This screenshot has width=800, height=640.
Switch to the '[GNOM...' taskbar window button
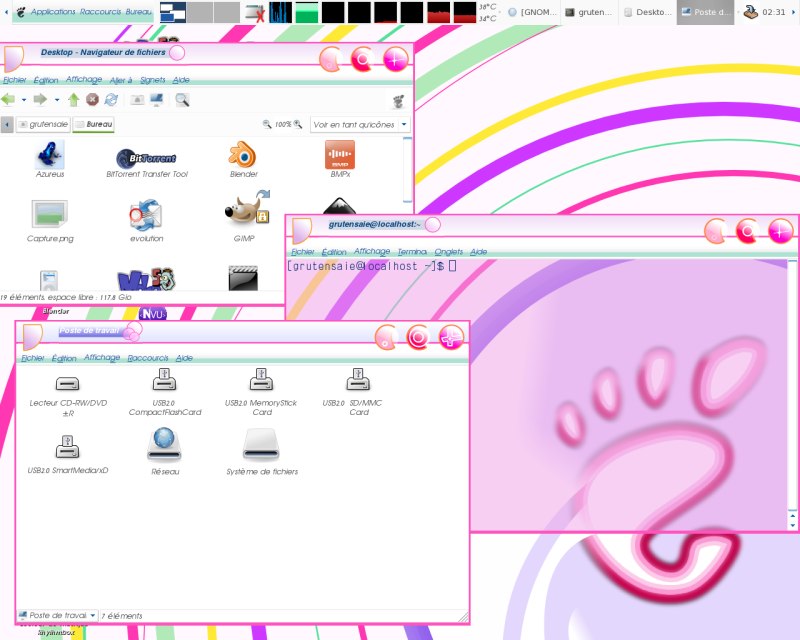533,12
